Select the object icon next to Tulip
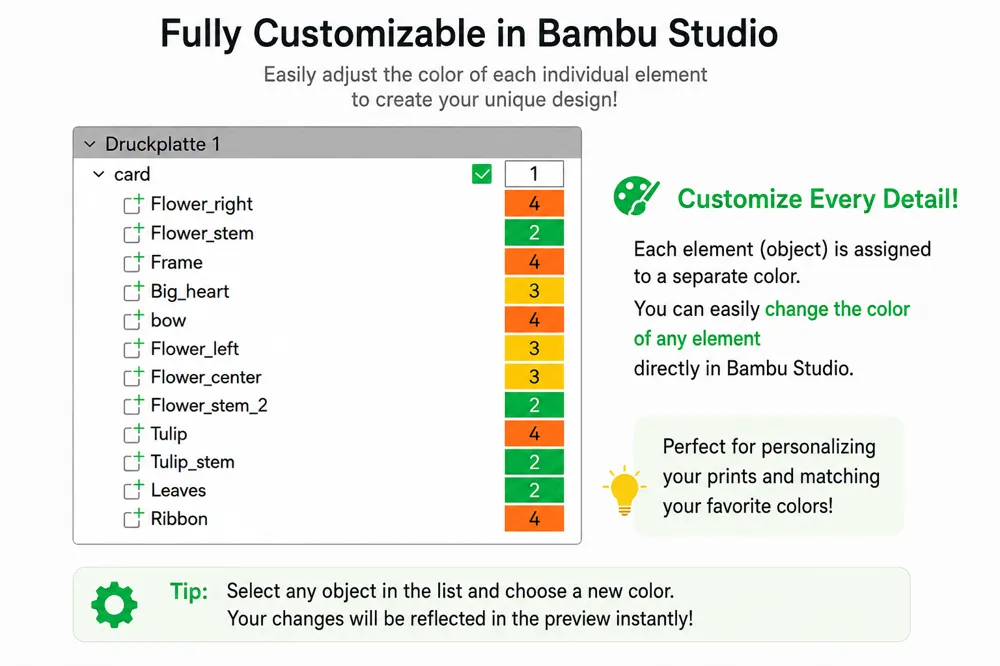This screenshot has width=1000, height=666. (x=133, y=433)
